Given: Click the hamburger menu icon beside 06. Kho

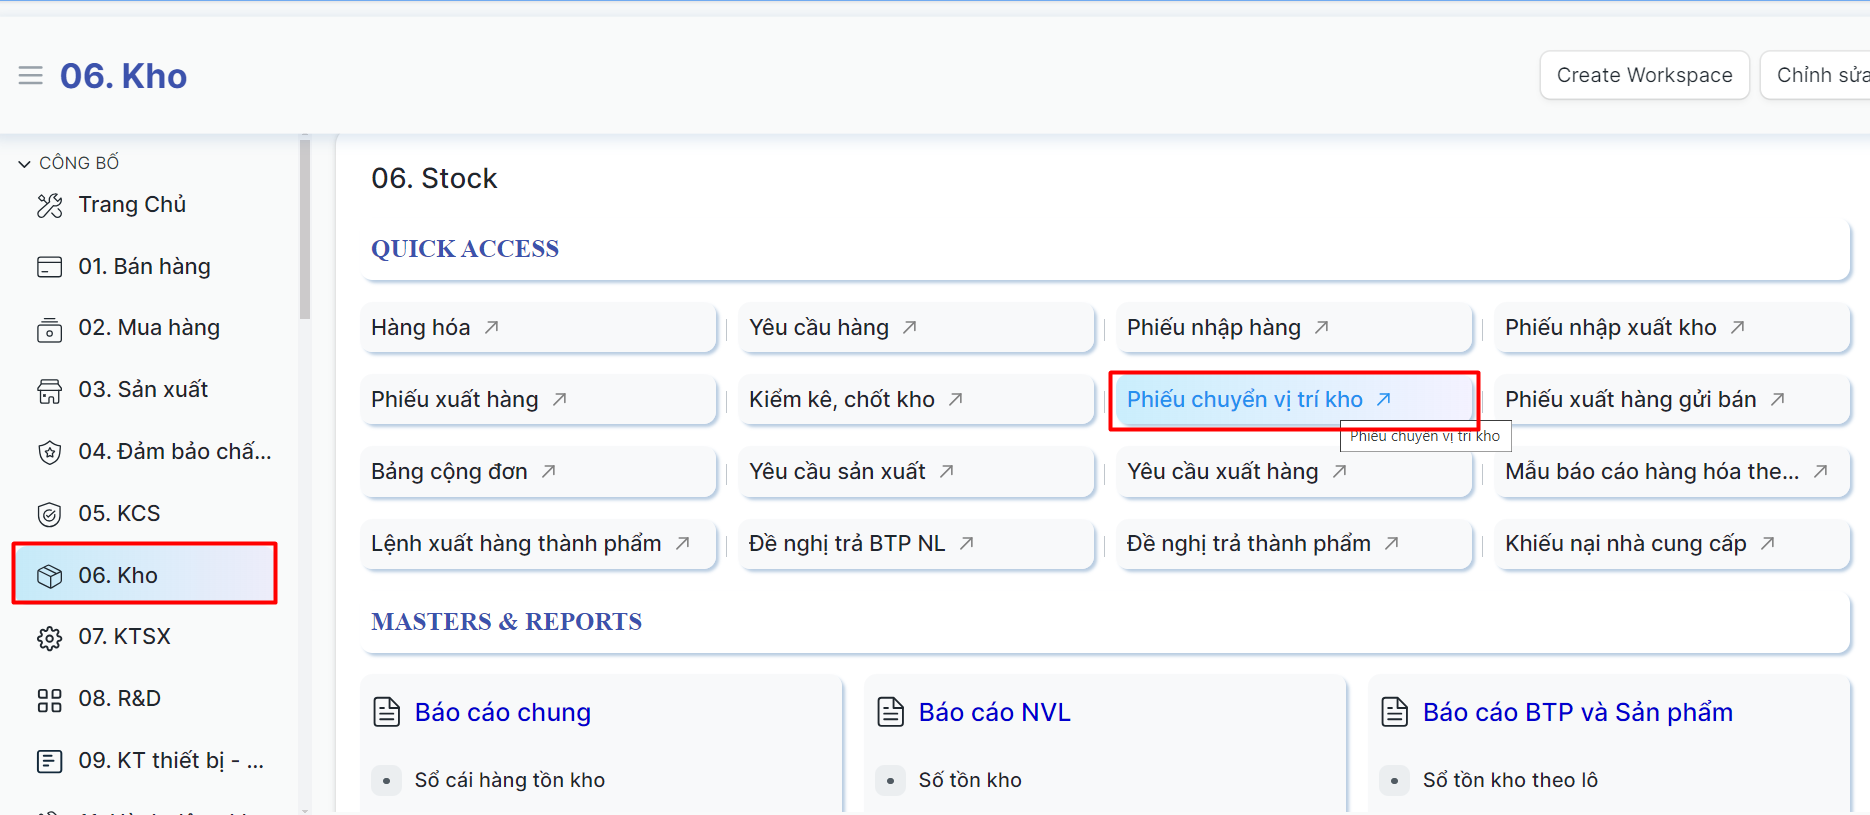Looking at the screenshot, I should point(31,76).
